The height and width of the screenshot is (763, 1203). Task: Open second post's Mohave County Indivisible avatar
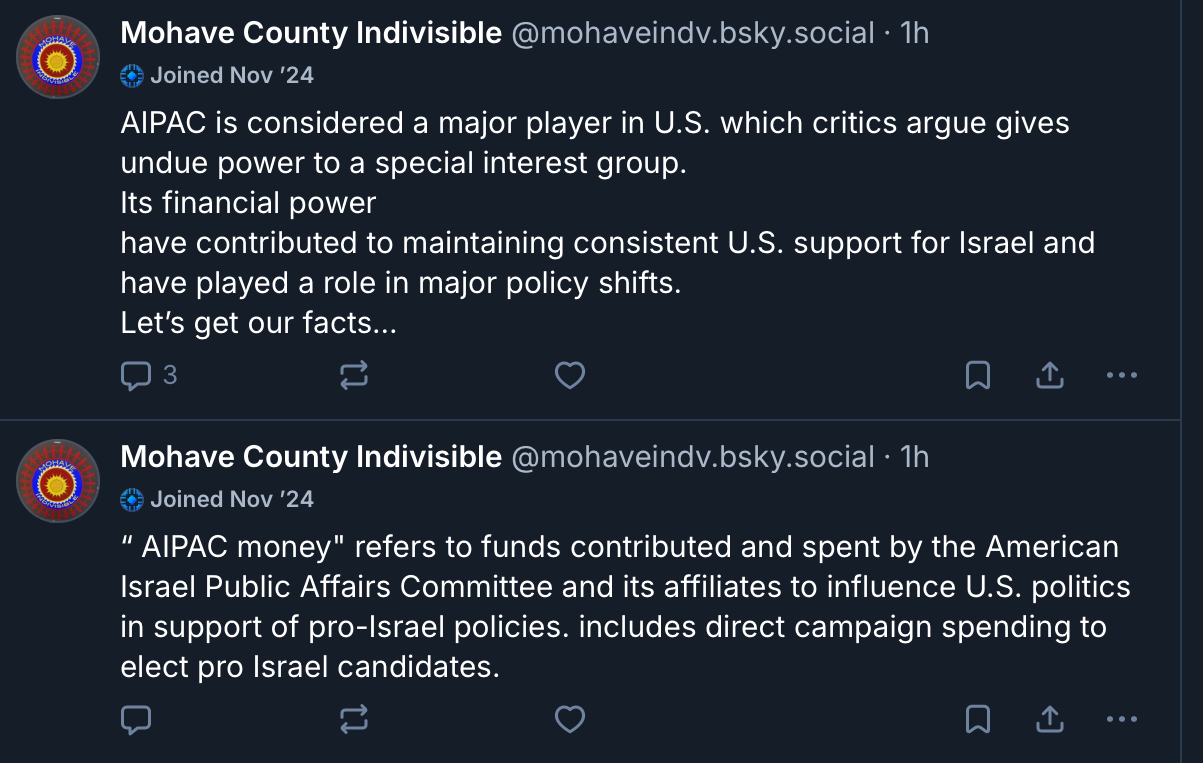tap(58, 481)
